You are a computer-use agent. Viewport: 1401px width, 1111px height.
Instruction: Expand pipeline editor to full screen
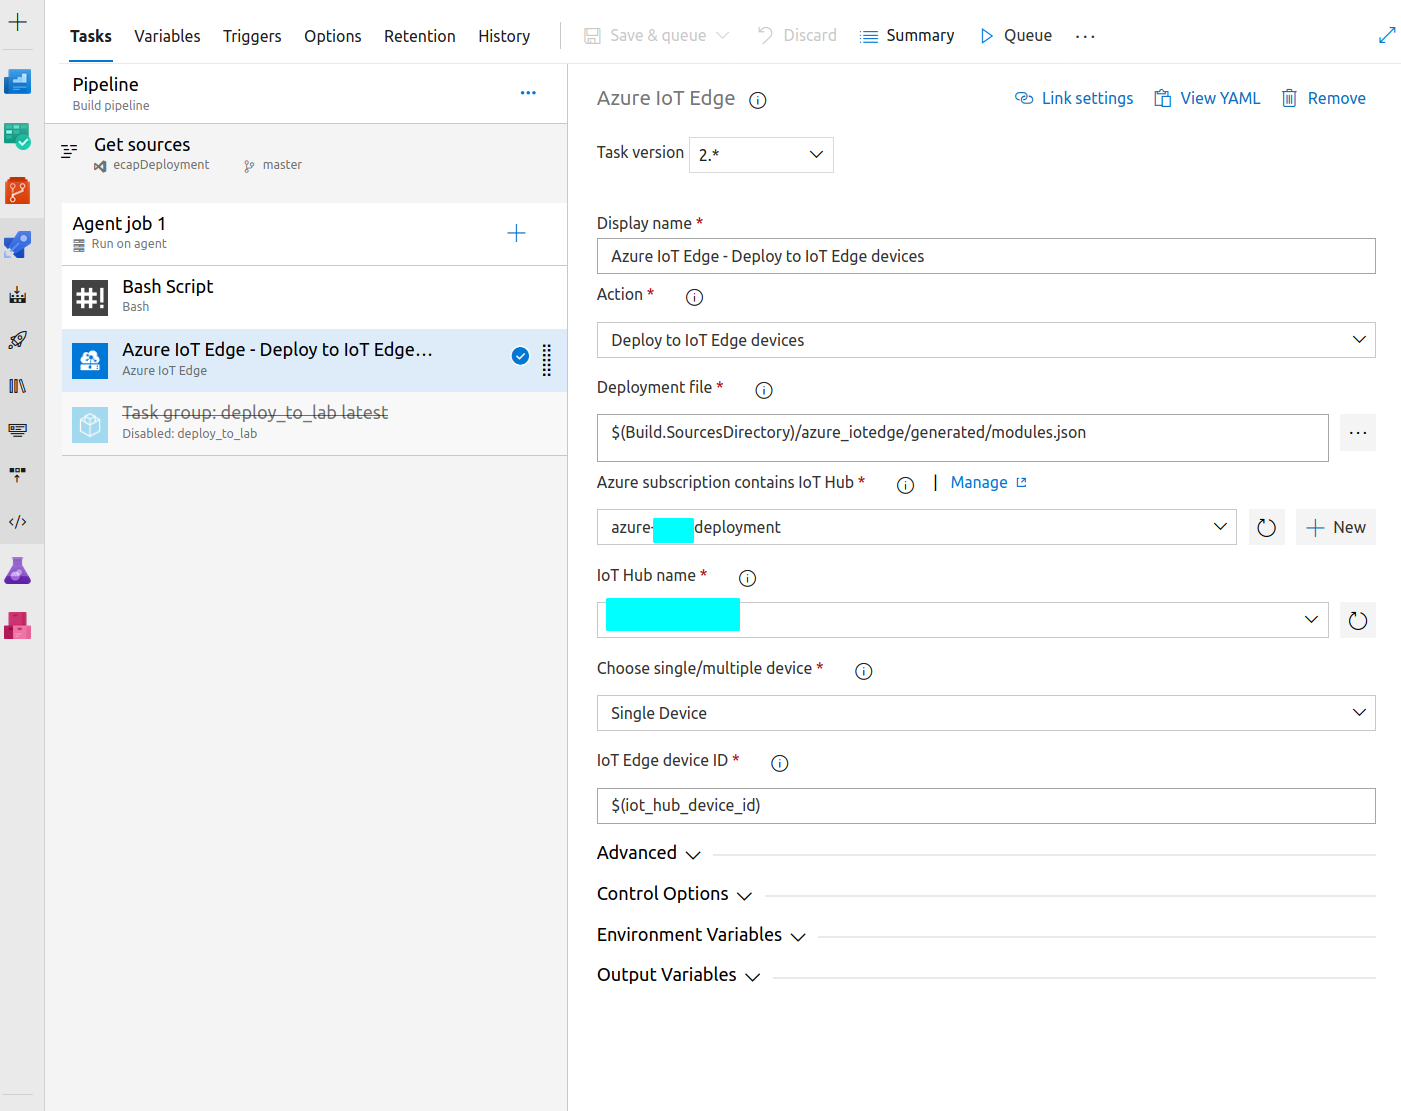[x=1387, y=35]
